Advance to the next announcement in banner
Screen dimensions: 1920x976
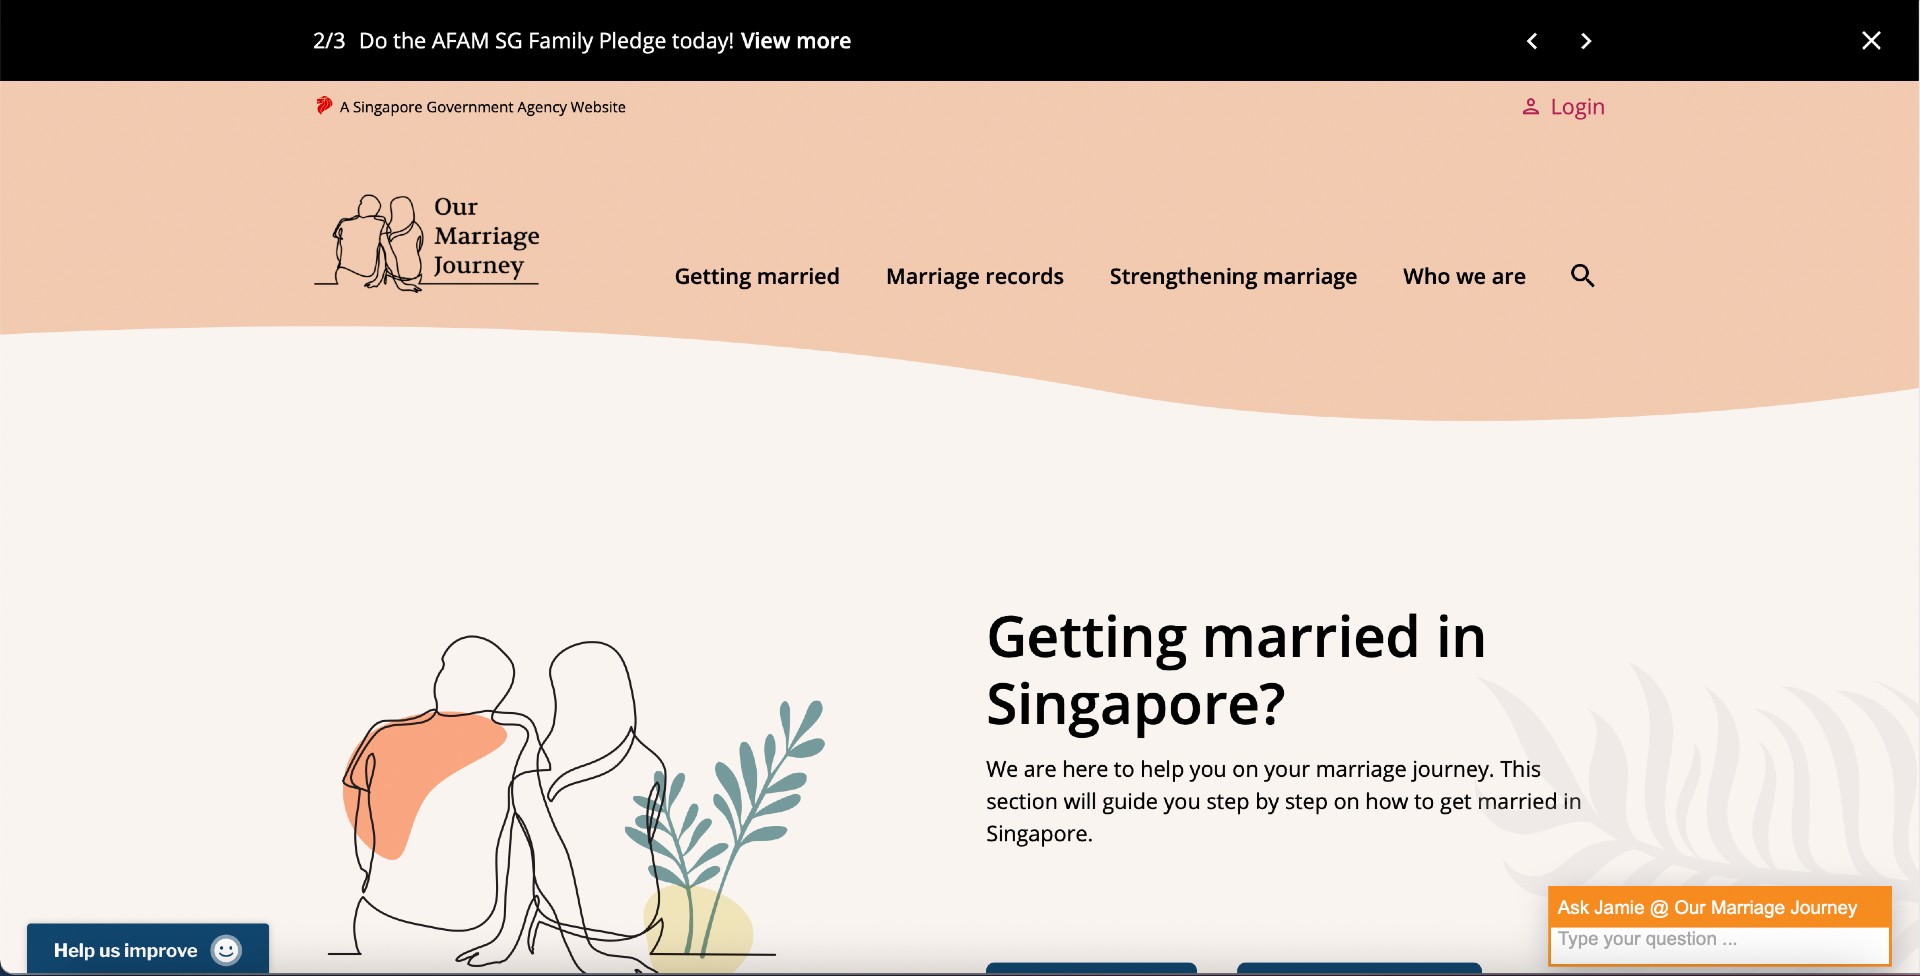coord(1586,41)
